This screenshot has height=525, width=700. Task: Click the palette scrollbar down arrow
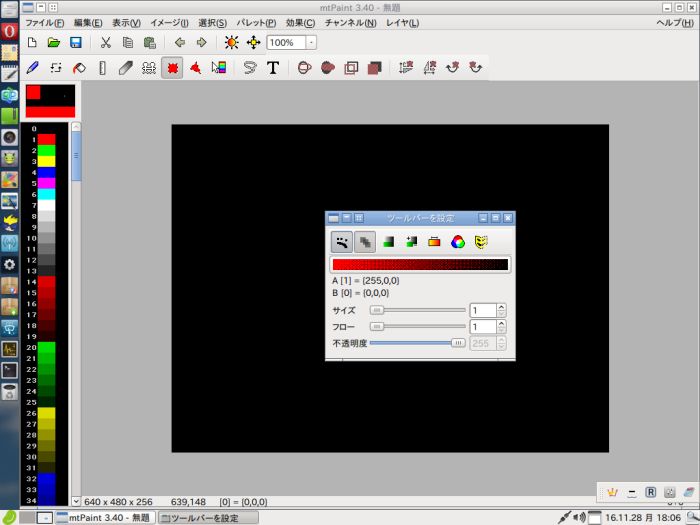click(x=76, y=500)
